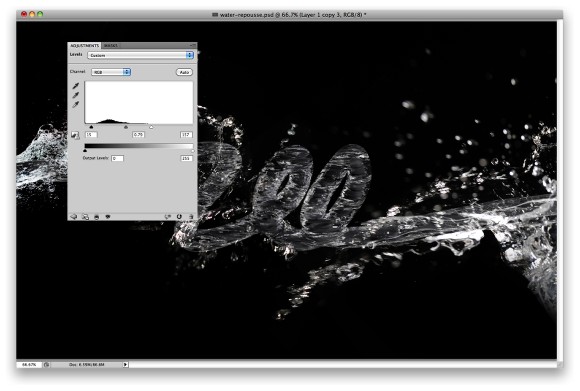580x391 pixels.
Task: Click the expanded view icon in panel footer
Action: pyautogui.click(x=85, y=217)
